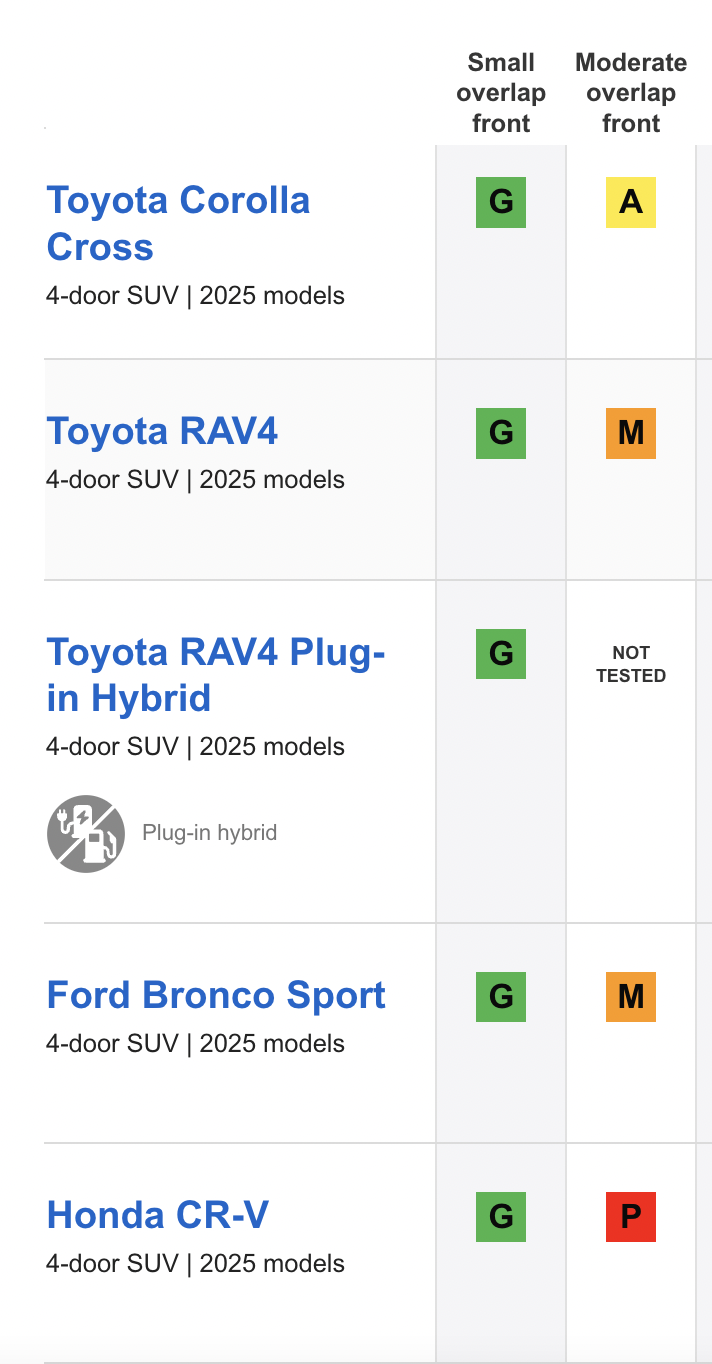Click Corolla Cross yellow A rating badge

pyautogui.click(x=631, y=203)
